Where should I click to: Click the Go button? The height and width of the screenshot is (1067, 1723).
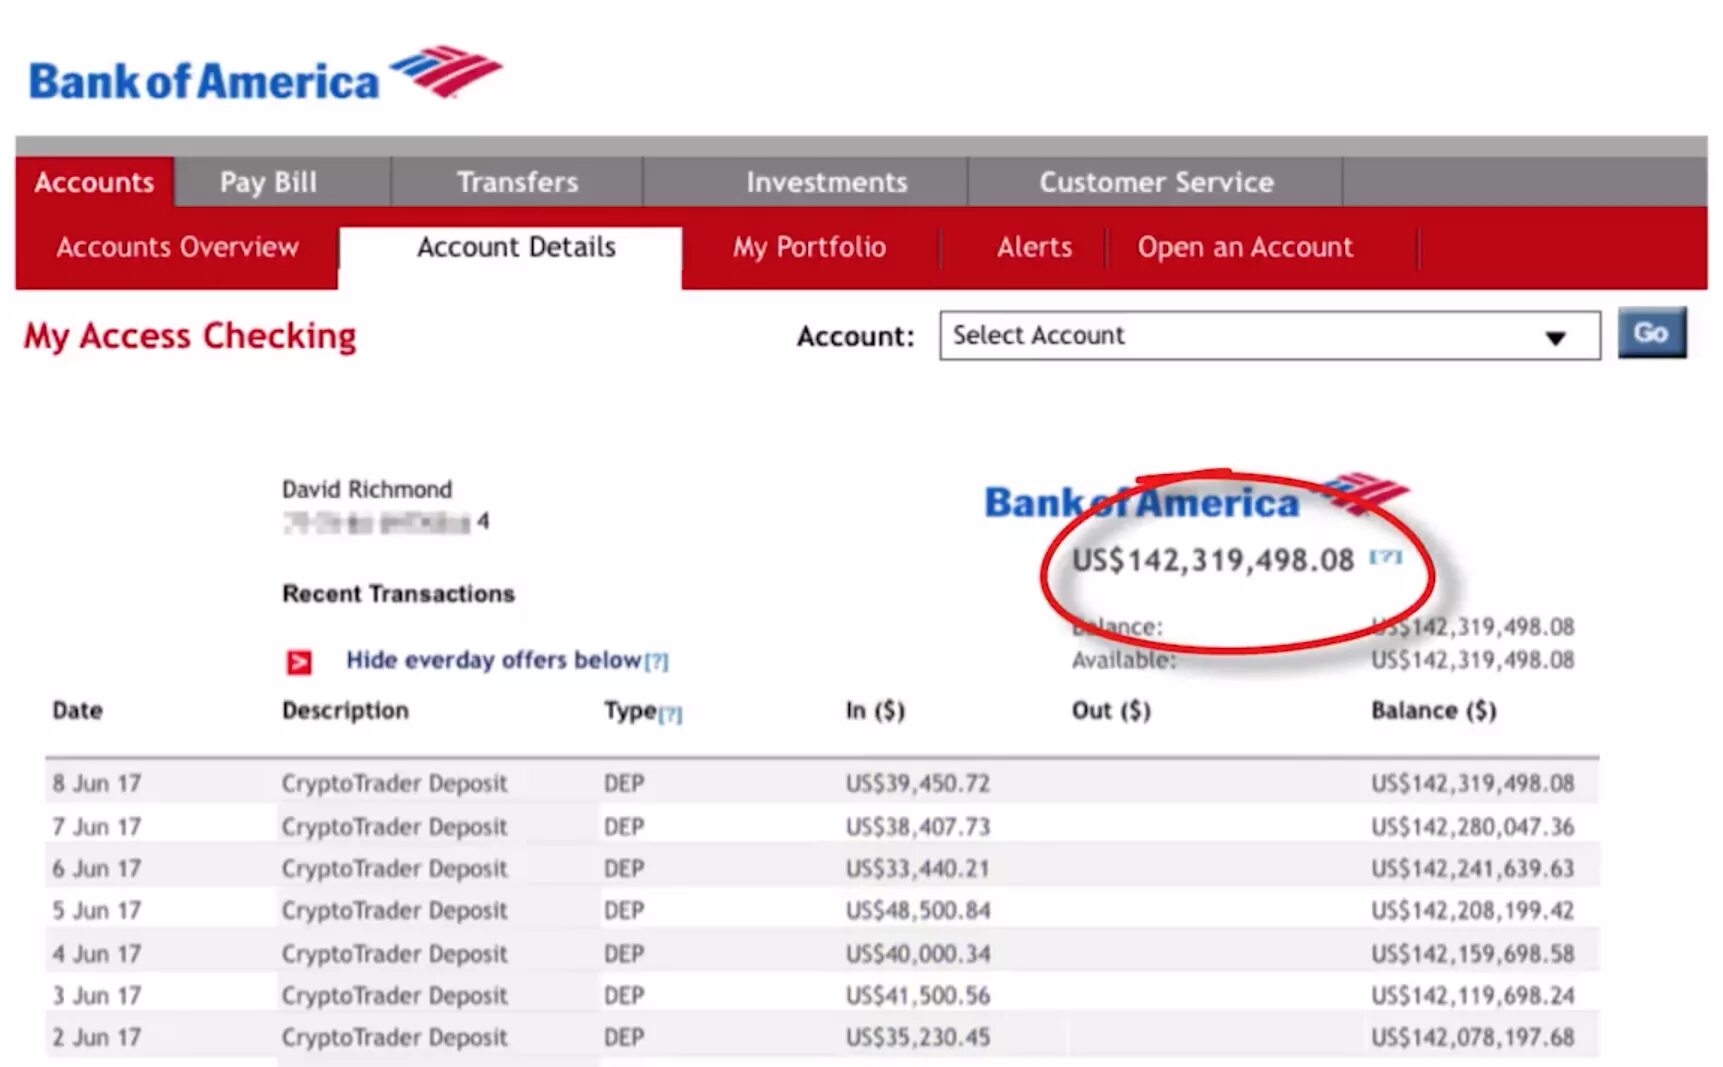pos(1651,333)
